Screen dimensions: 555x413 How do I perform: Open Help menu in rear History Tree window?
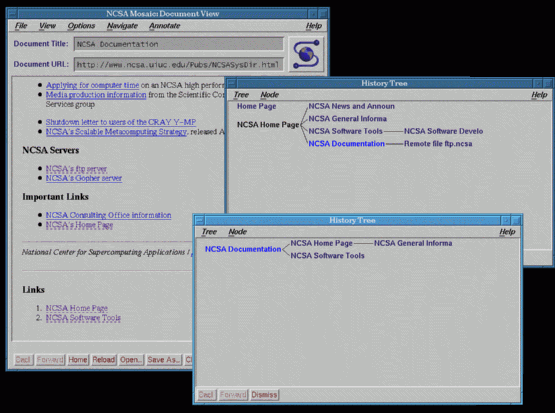pyautogui.click(x=539, y=95)
